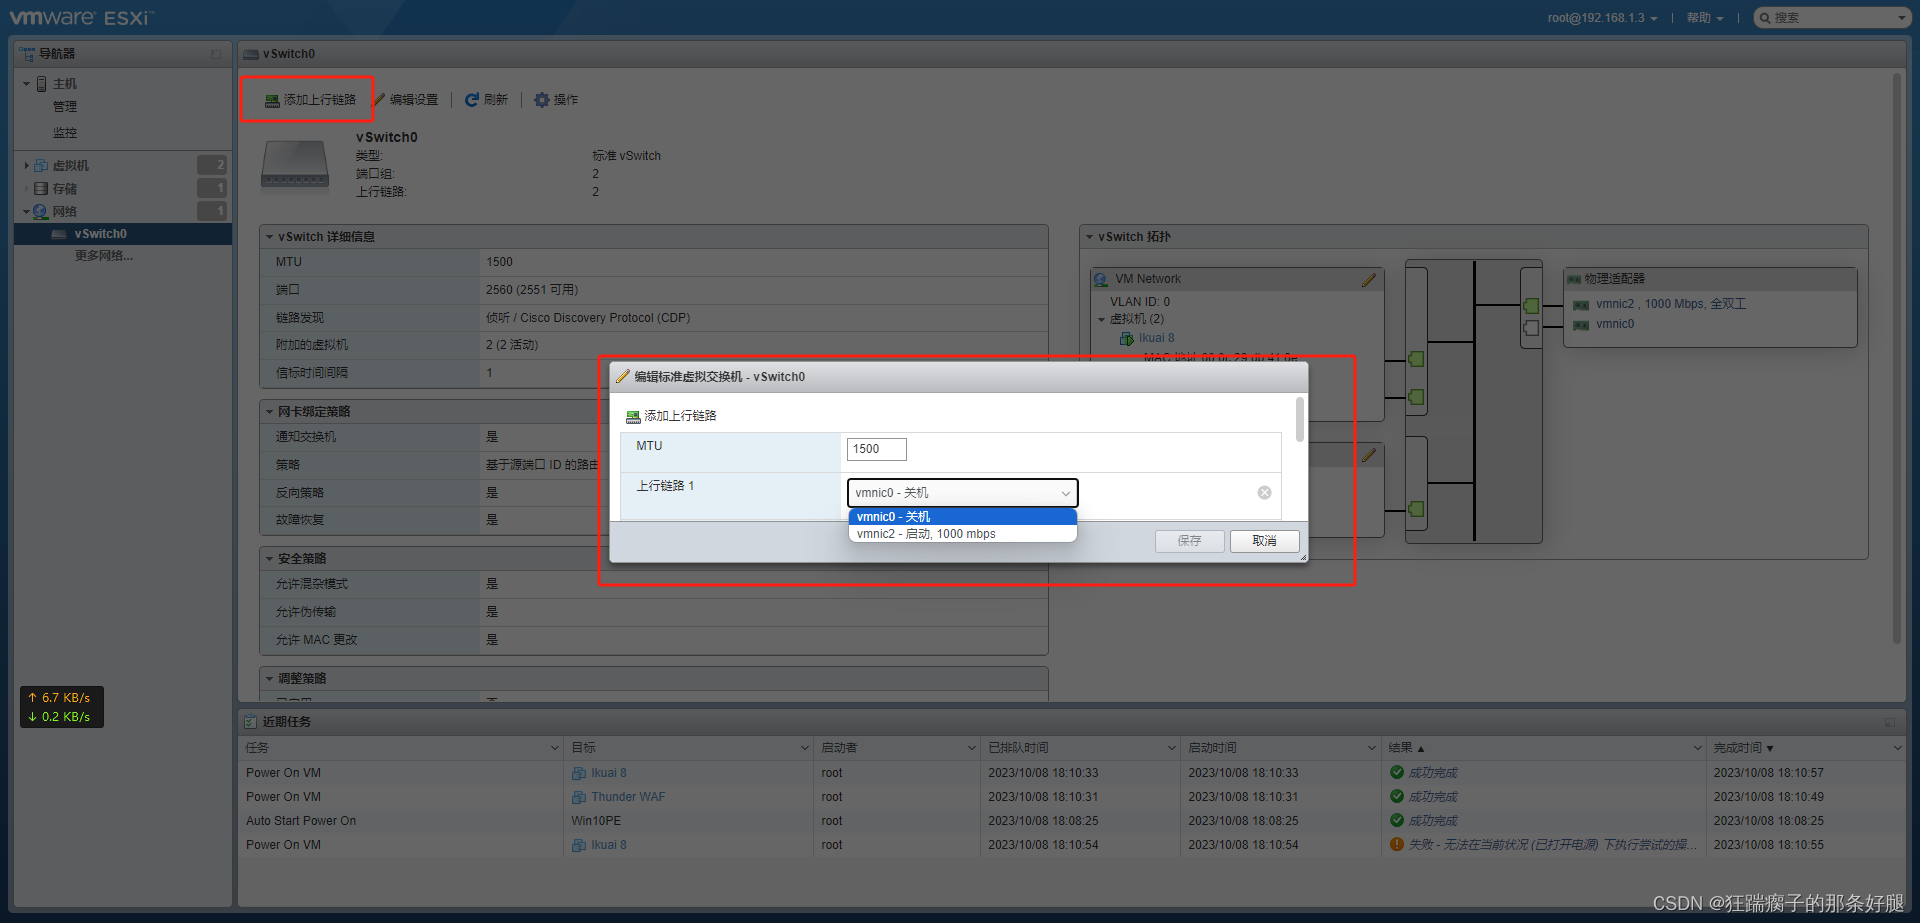Collapse Shaping policy section
Screen dimensions: 1920x923
269,679
